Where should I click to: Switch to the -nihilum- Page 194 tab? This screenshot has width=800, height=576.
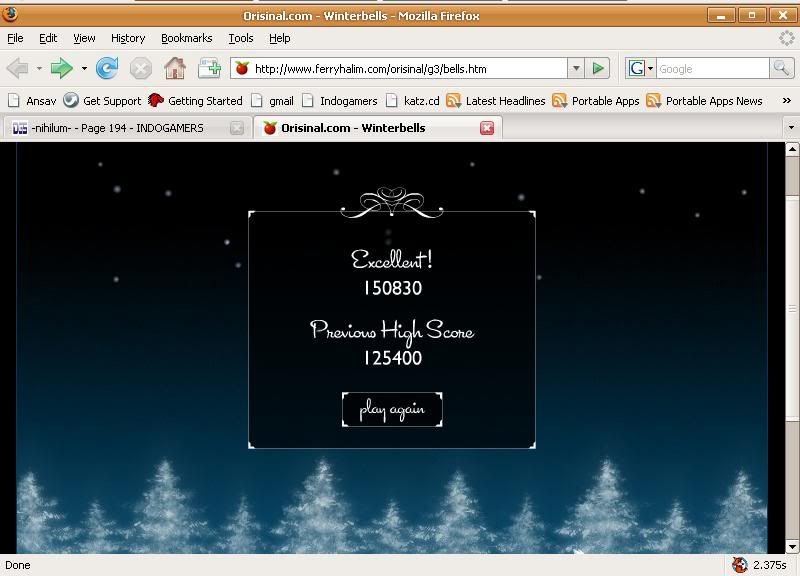[x=128, y=128]
